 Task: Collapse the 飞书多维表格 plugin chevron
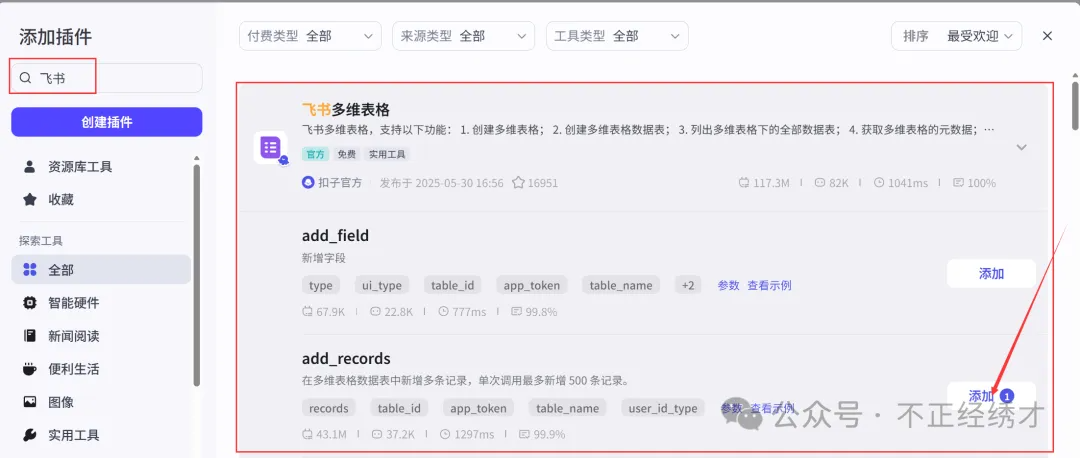coord(1022,147)
